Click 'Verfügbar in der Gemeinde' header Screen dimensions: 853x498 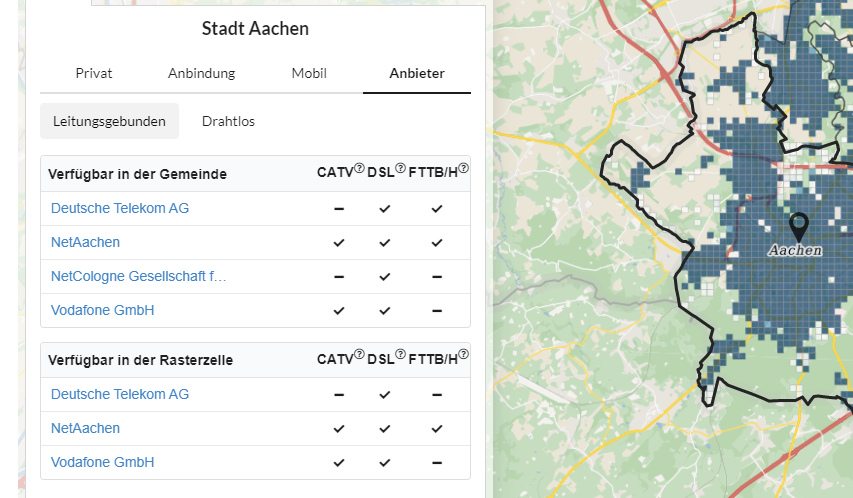137,174
